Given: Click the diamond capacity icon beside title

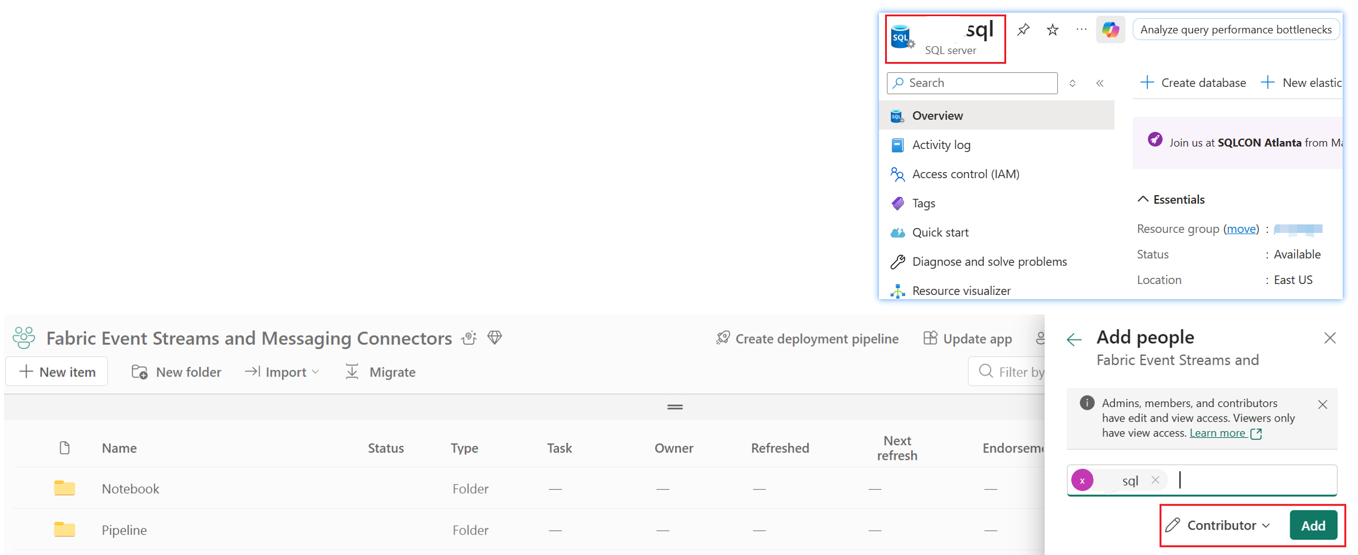Looking at the screenshot, I should point(495,338).
